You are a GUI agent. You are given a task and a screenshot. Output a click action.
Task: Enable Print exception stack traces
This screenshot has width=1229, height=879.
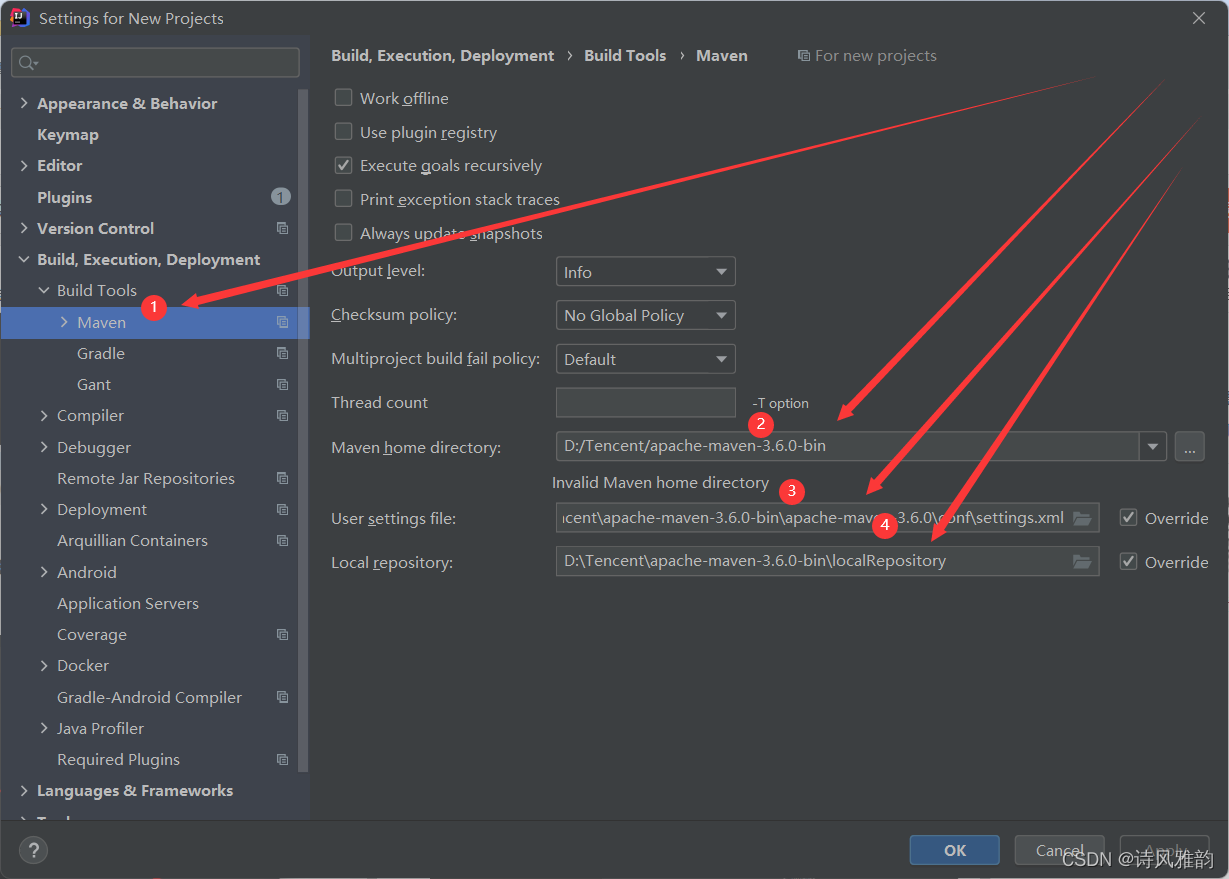(343, 199)
